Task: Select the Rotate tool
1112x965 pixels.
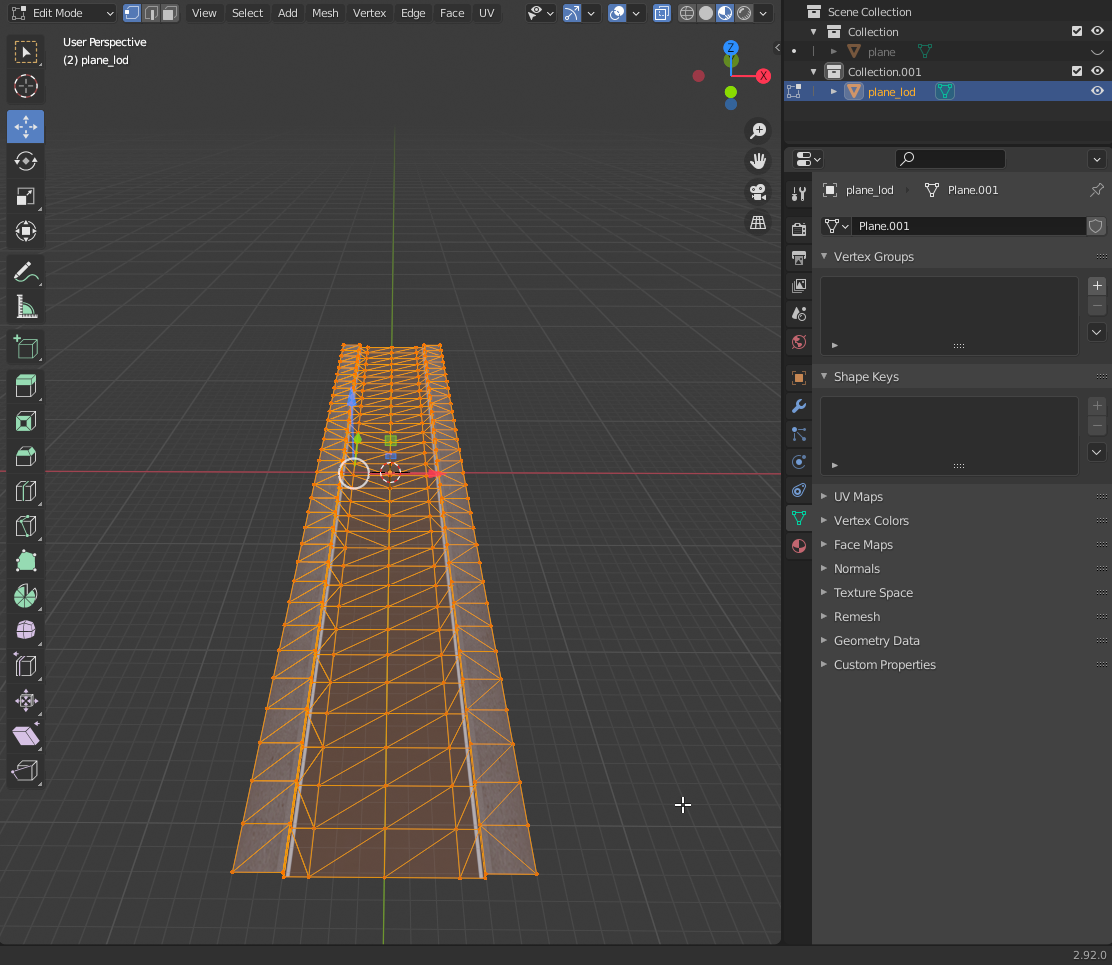Action: [x=26, y=161]
